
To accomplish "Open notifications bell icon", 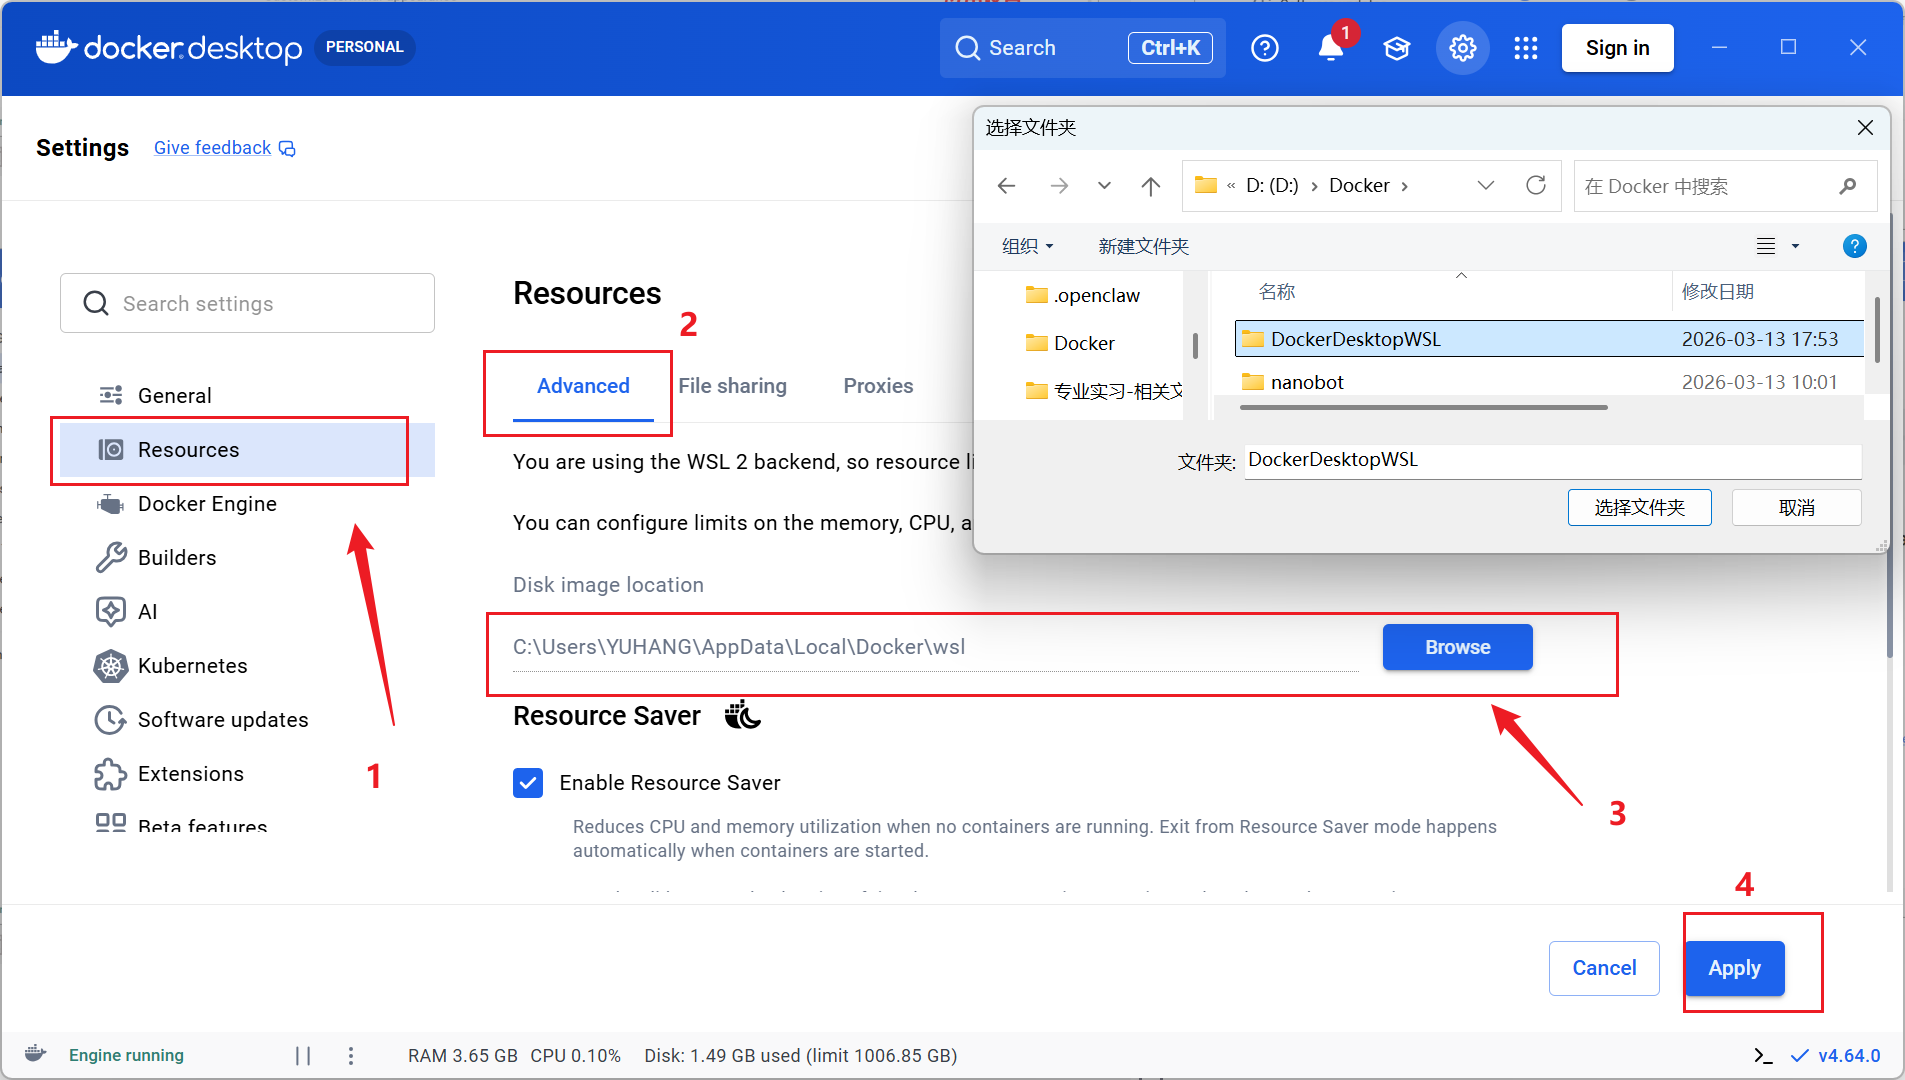I will pos(1330,48).
